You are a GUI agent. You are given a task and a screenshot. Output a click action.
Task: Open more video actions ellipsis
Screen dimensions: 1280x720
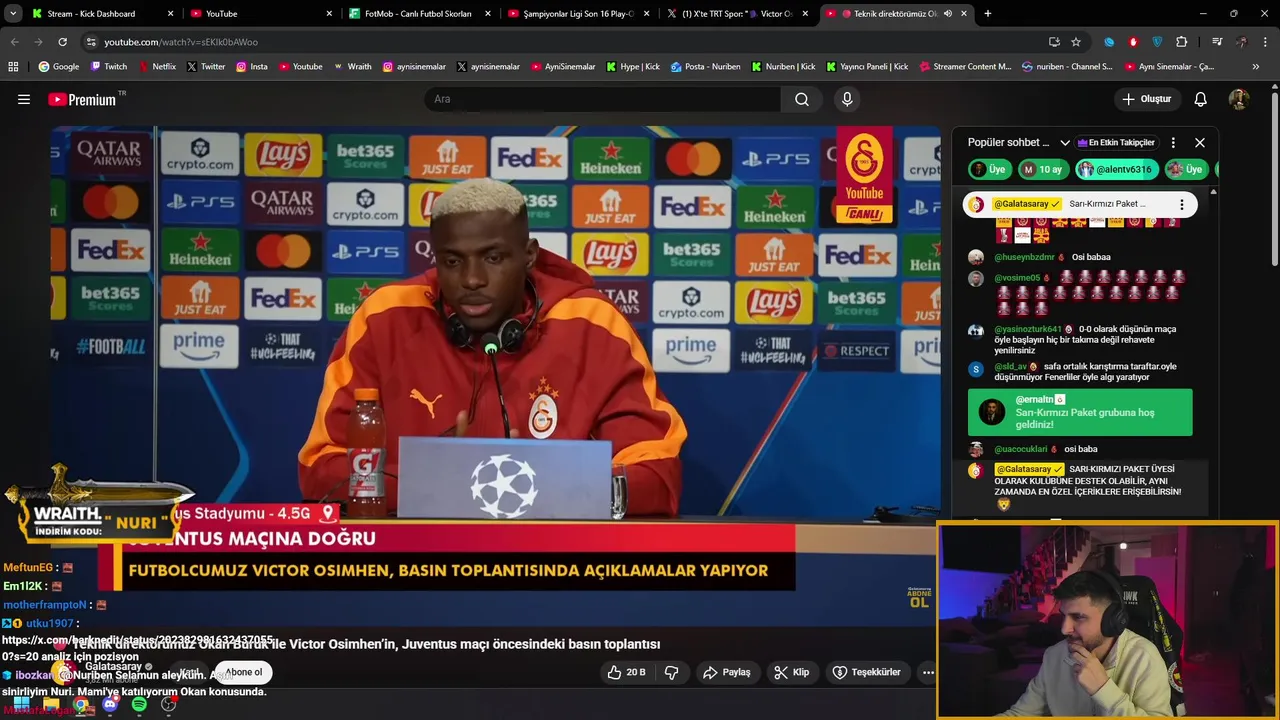coord(928,672)
